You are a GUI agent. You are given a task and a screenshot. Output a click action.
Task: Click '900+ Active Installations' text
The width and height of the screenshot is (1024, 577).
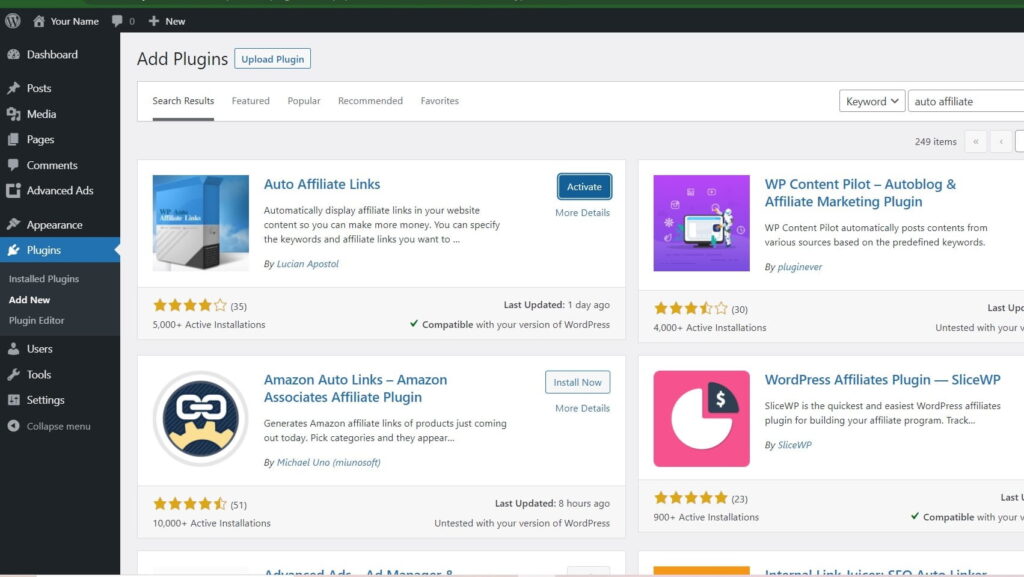tap(706, 517)
